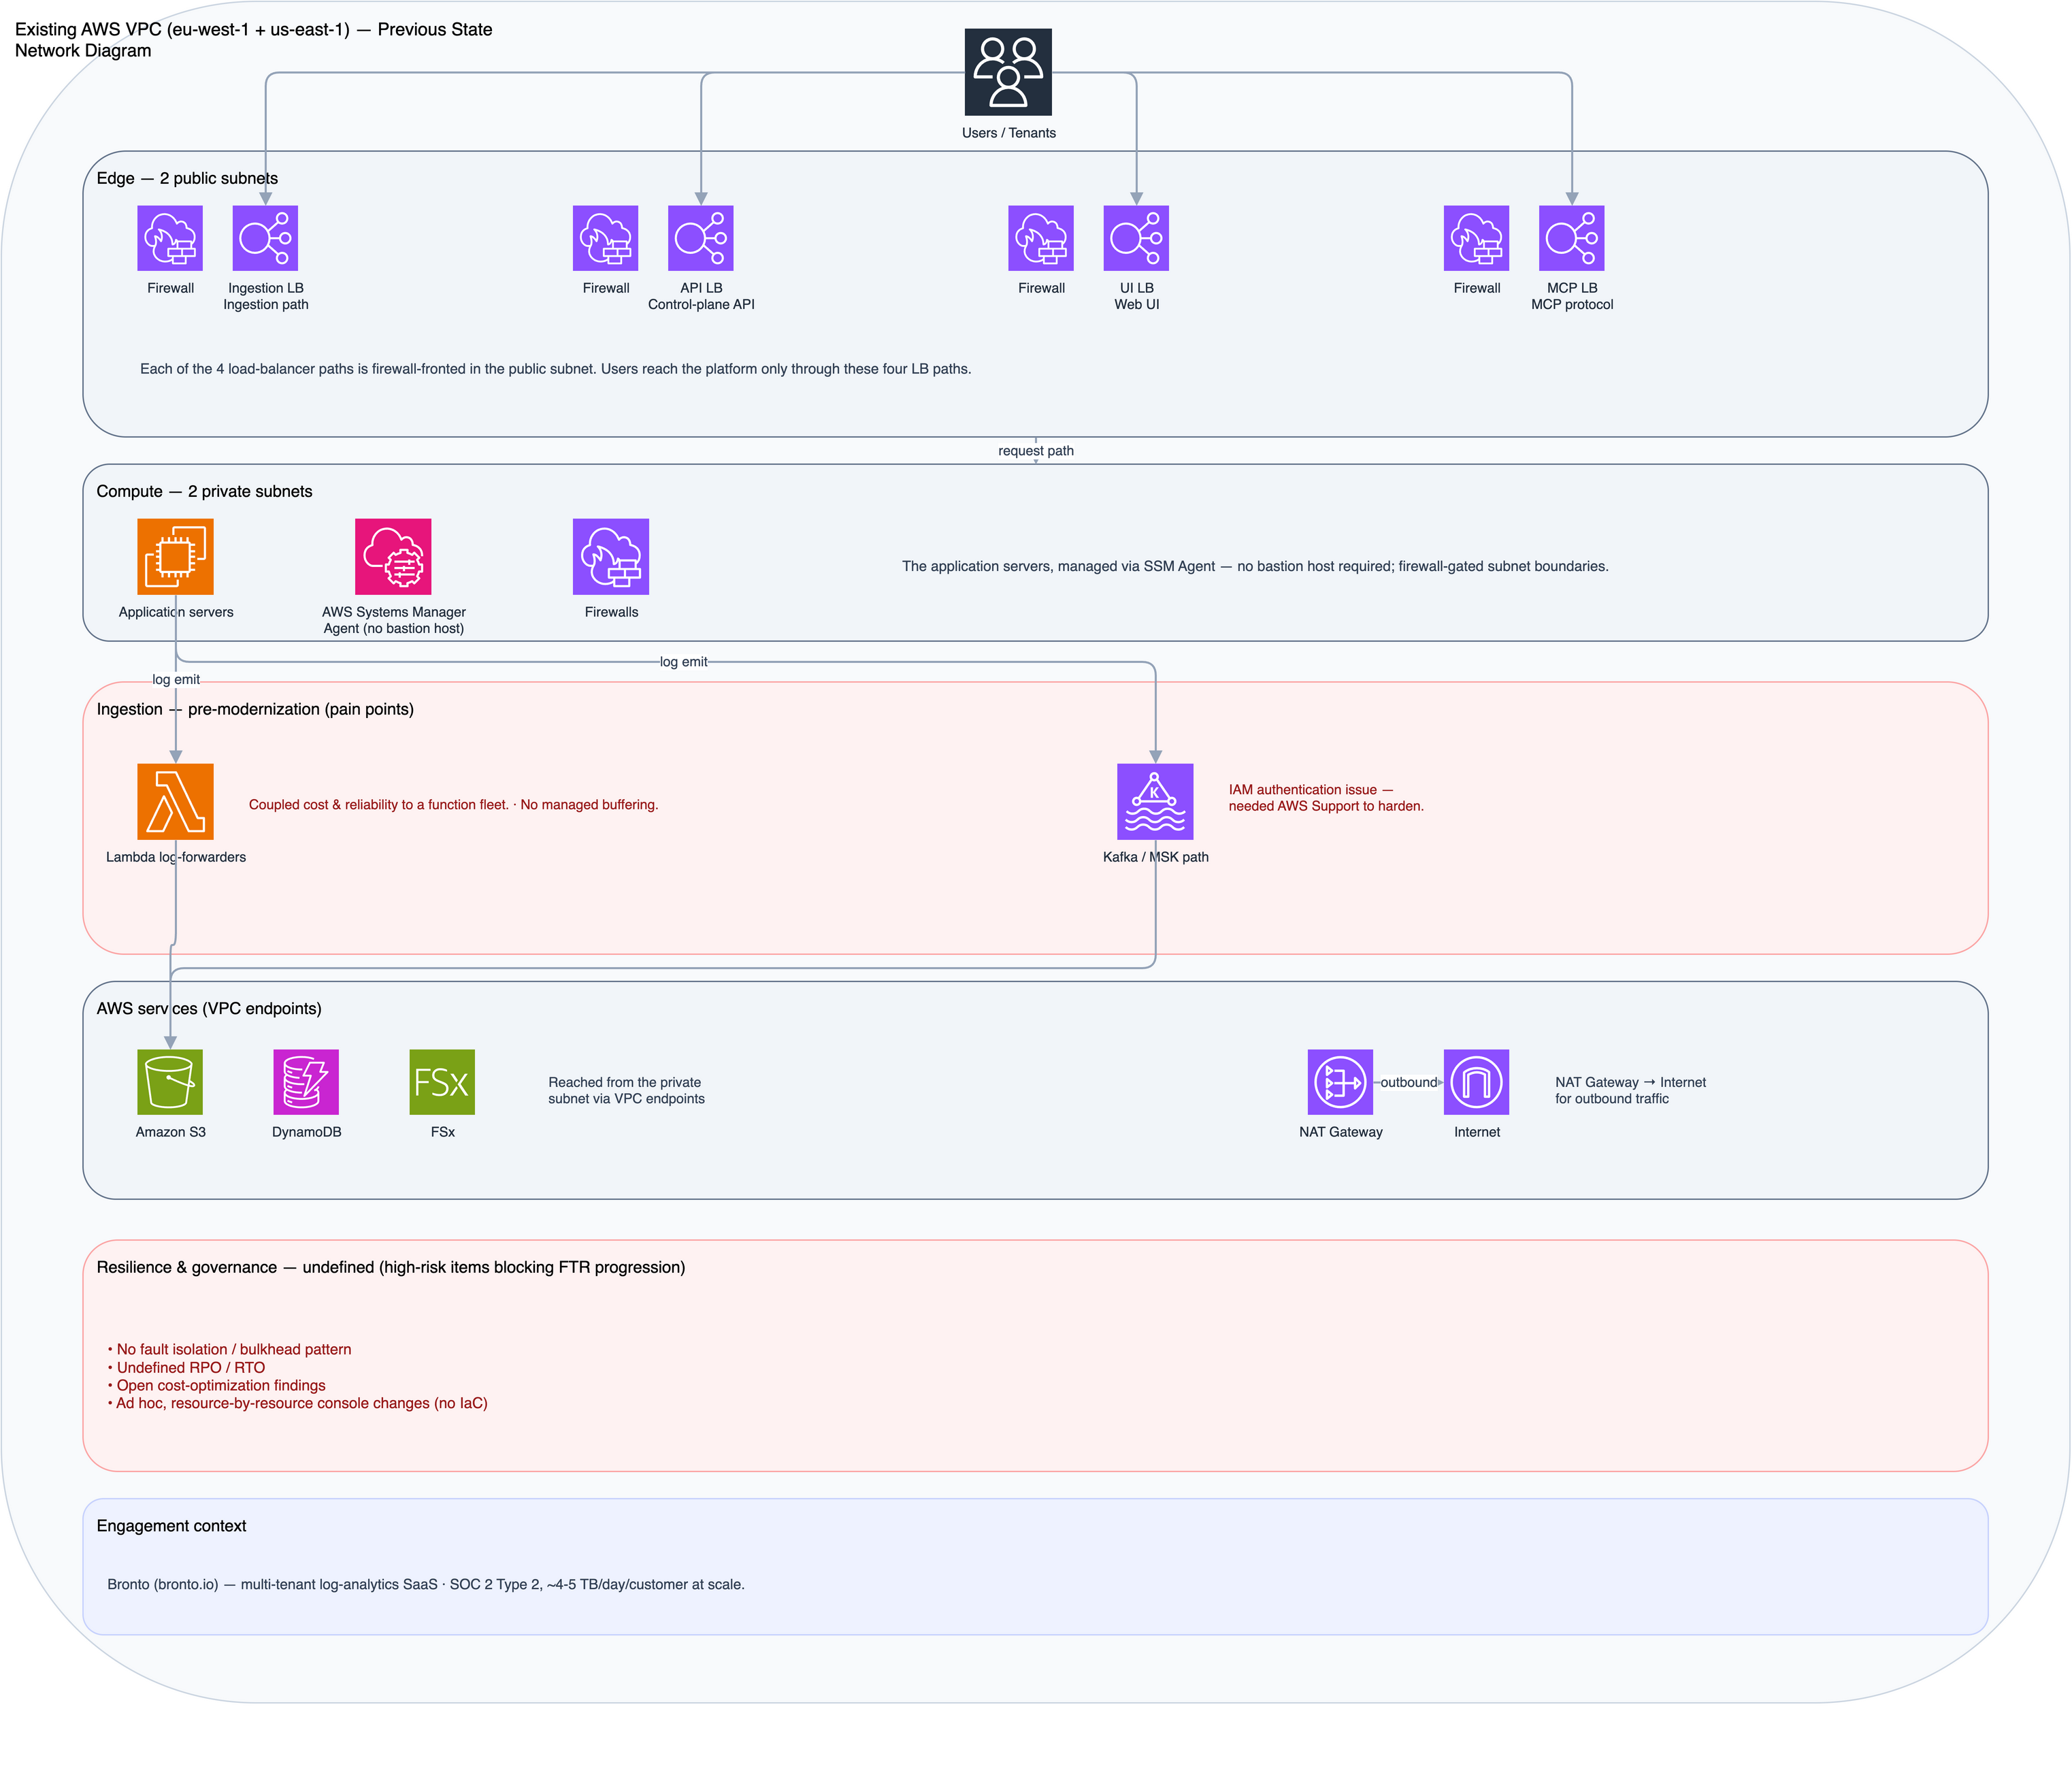Click the 'AWS services (VPC endpoints)' title

[209, 1008]
